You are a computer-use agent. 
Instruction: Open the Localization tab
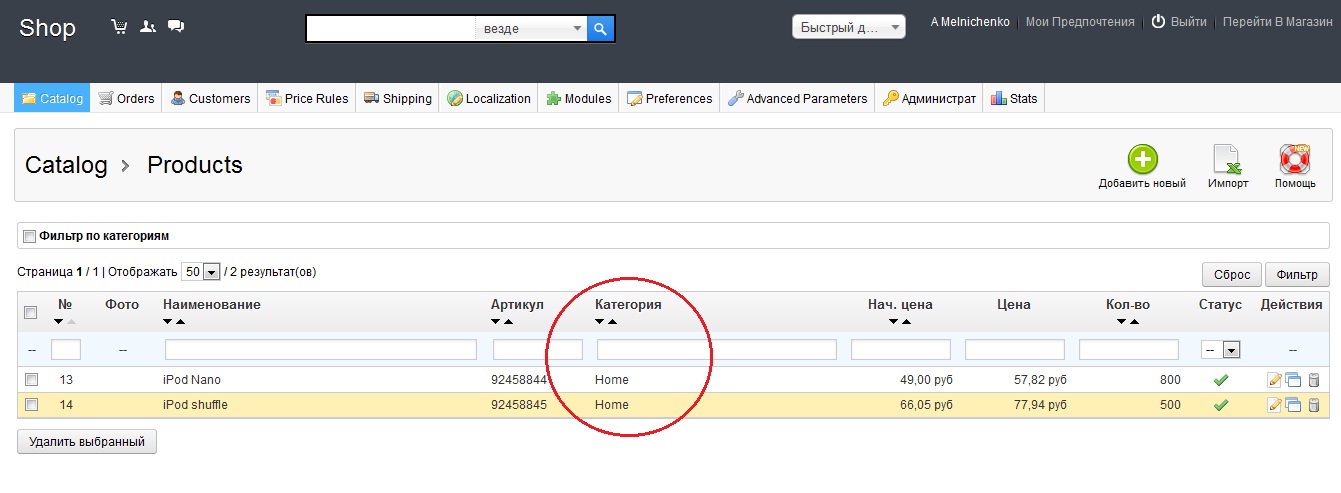tap(489, 98)
